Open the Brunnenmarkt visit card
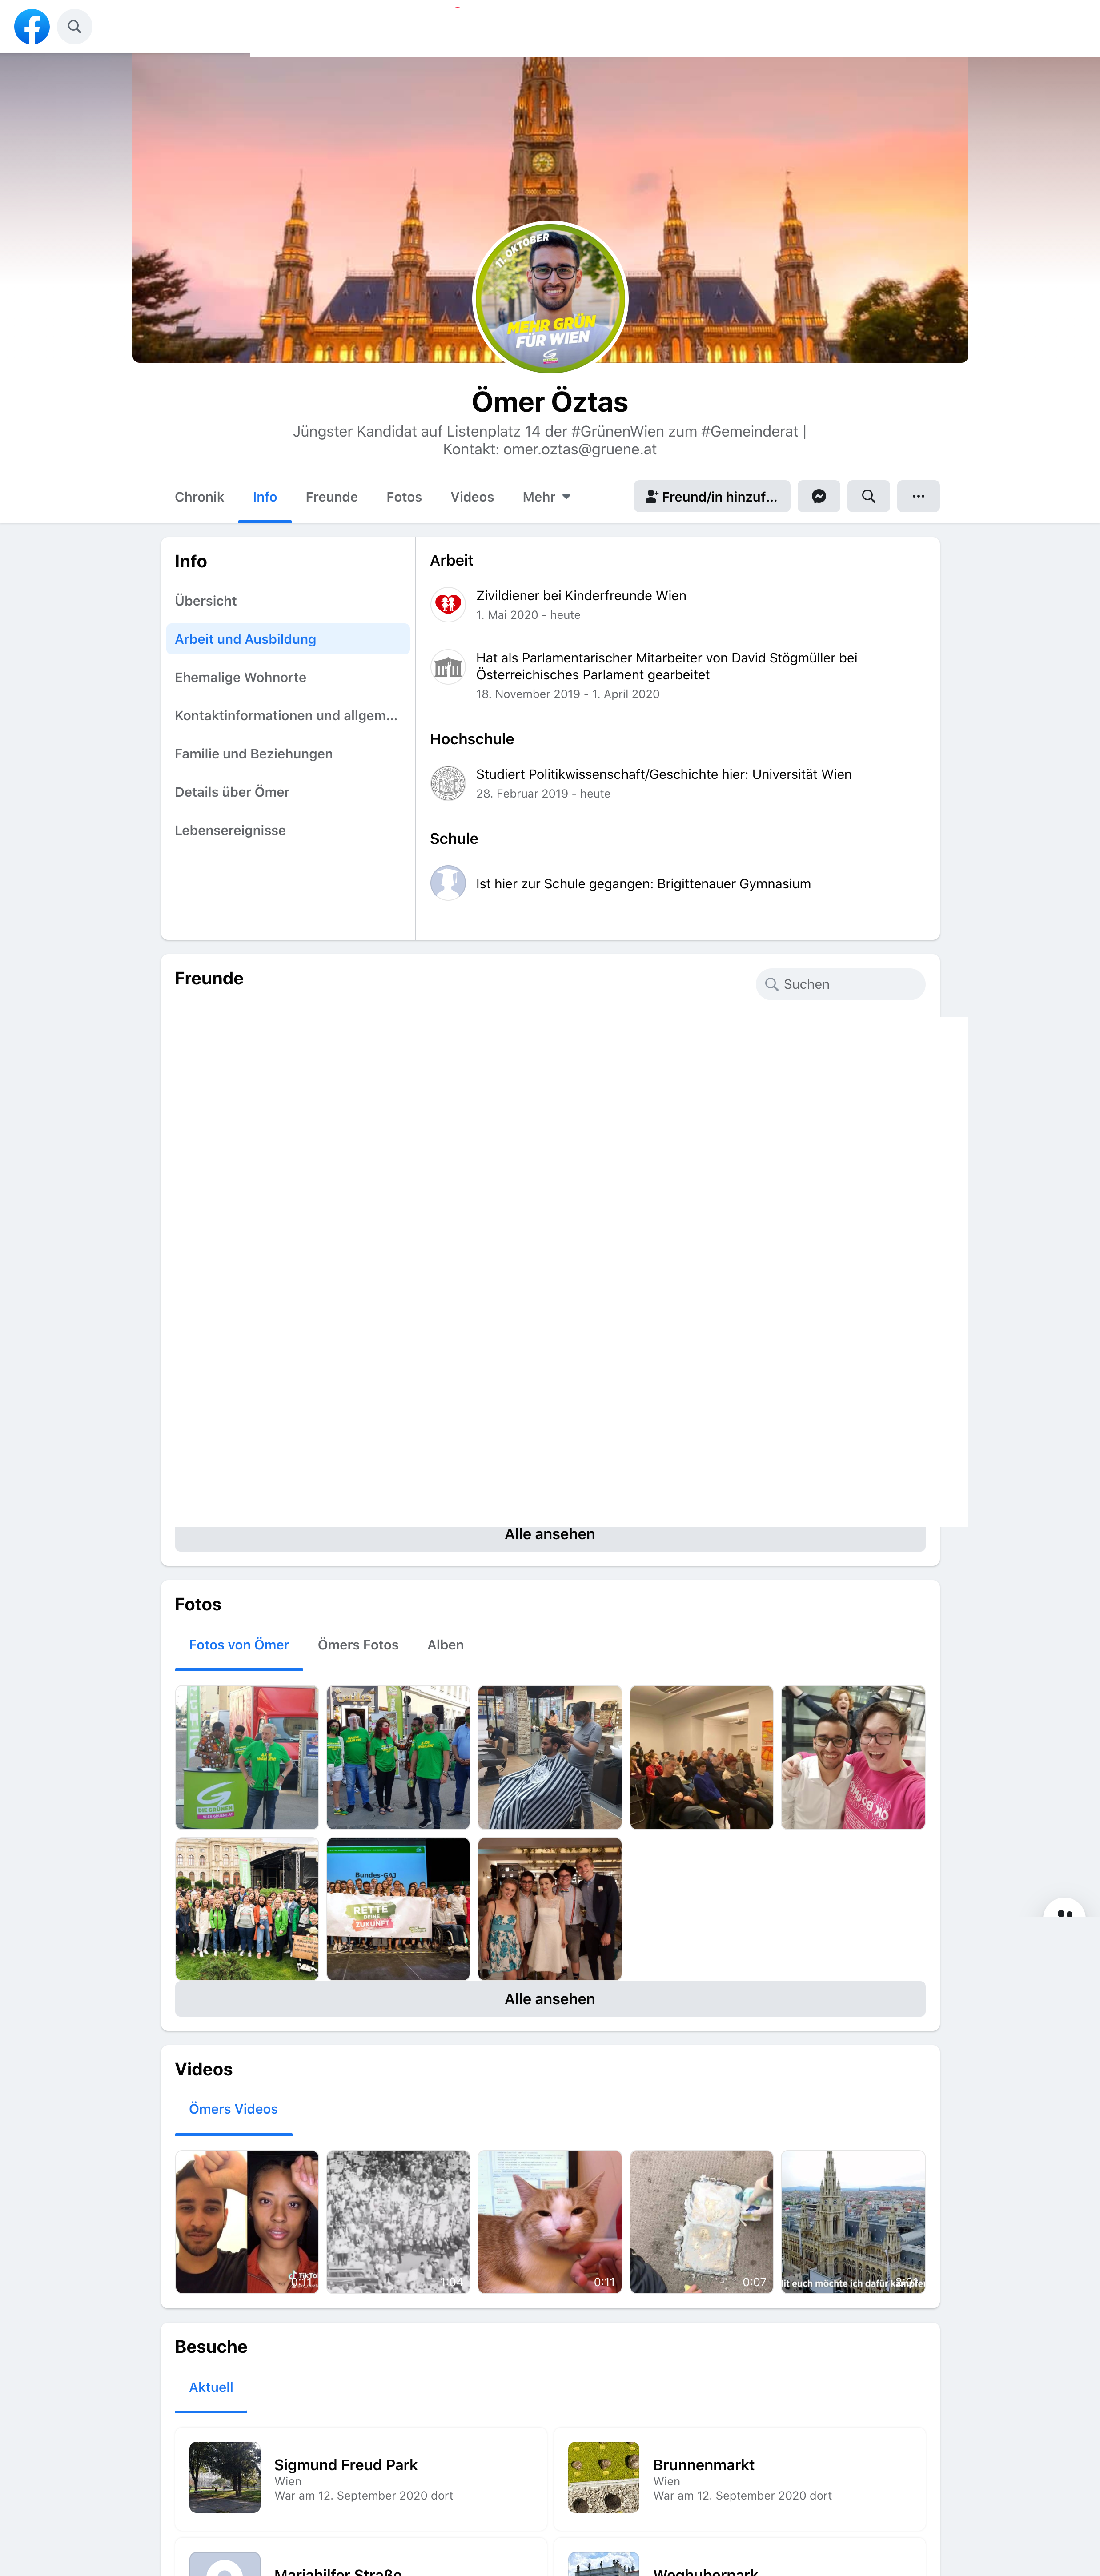The height and width of the screenshot is (2576, 1100). pos(739,2478)
